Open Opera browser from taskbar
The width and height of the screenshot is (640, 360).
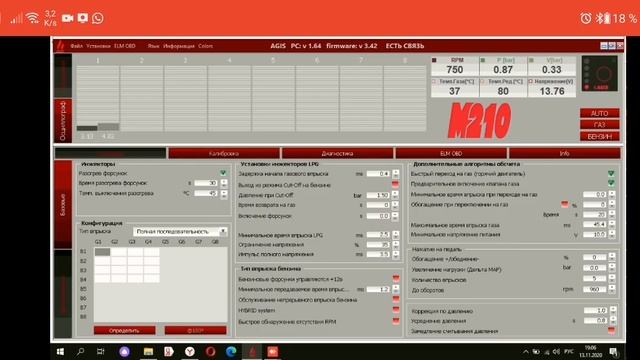[211, 351]
